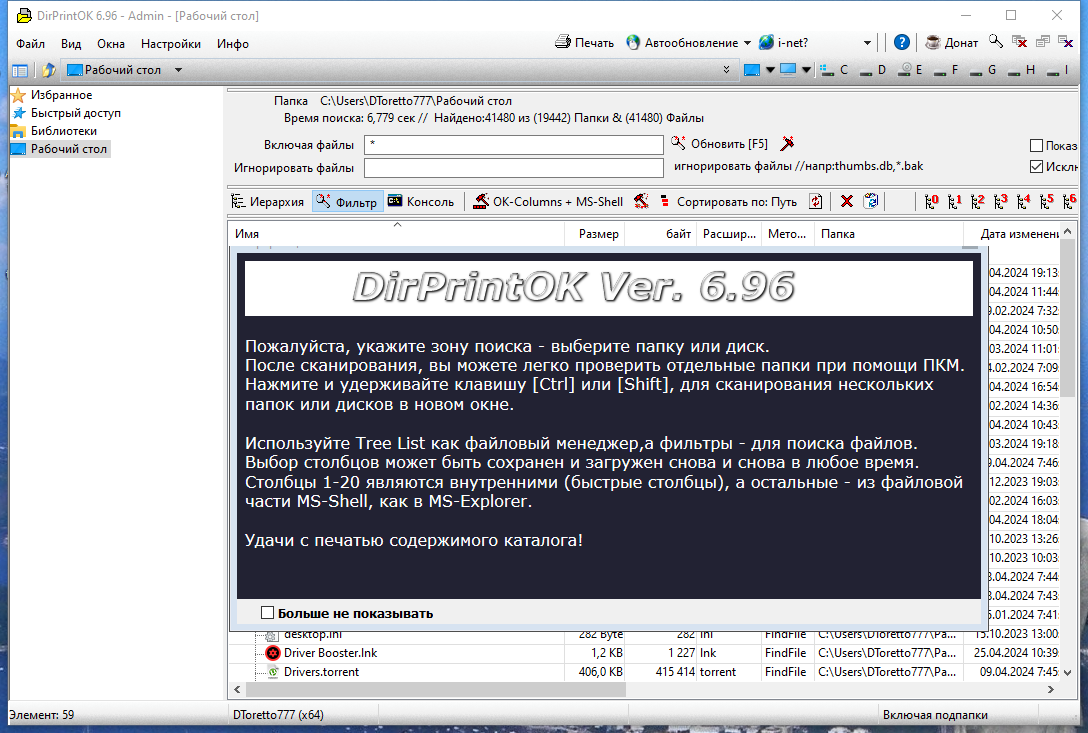Screen dimensions: 1088x733
Task: Click the horizontal scrollbar thumb of file list
Action: [435, 689]
